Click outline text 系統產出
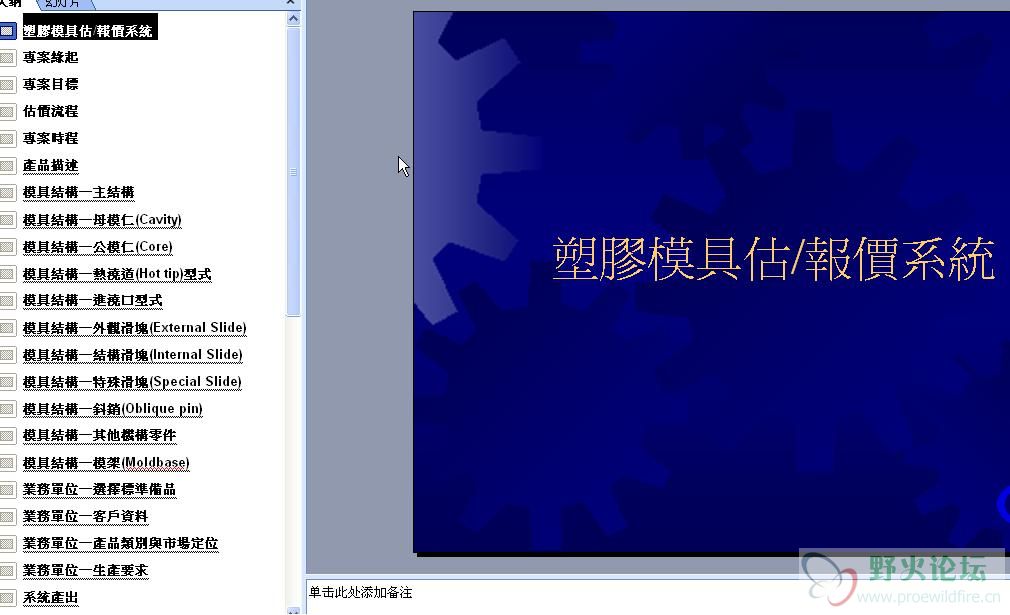 (x=50, y=598)
